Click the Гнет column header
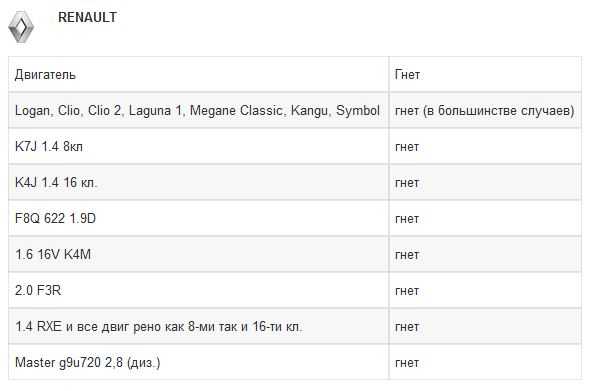The height and width of the screenshot is (391, 595). tap(485, 74)
